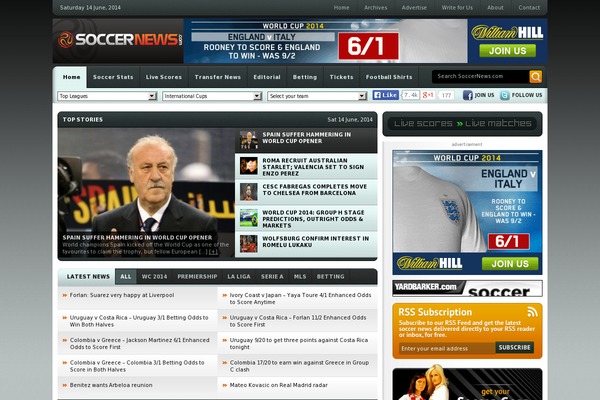The width and height of the screenshot is (600, 400).
Task: Click the Google +1 button
Action: (x=428, y=95)
